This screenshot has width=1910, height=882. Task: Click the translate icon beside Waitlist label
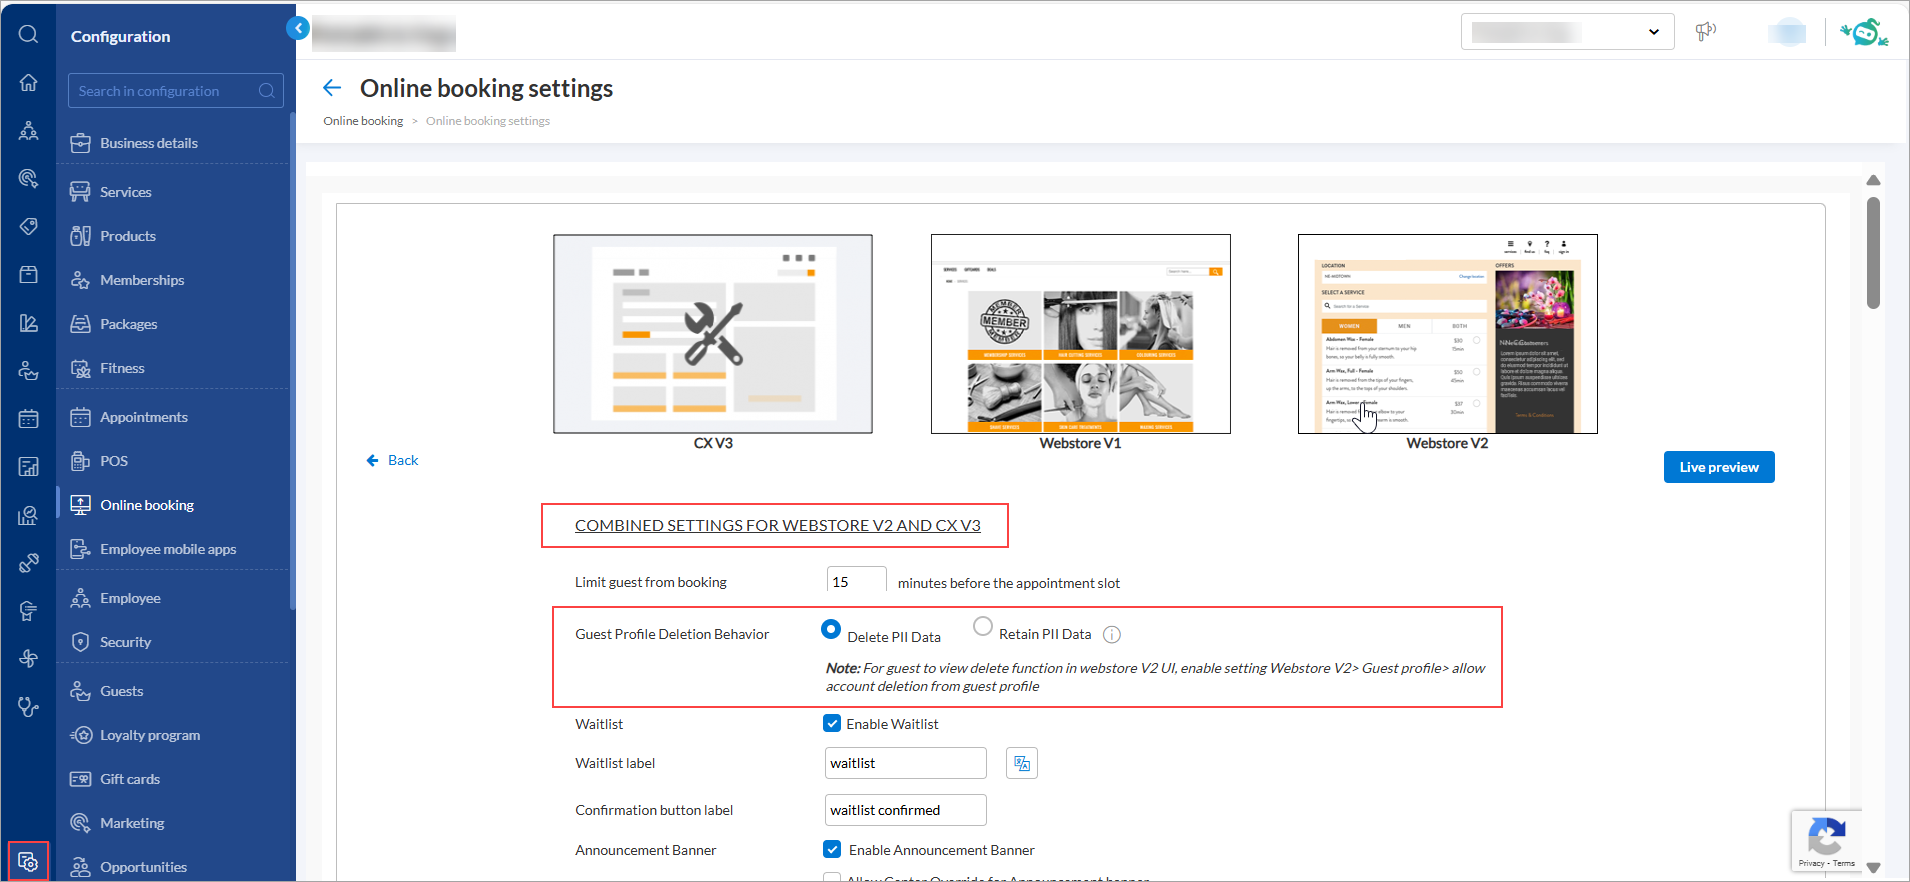(x=1021, y=763)
